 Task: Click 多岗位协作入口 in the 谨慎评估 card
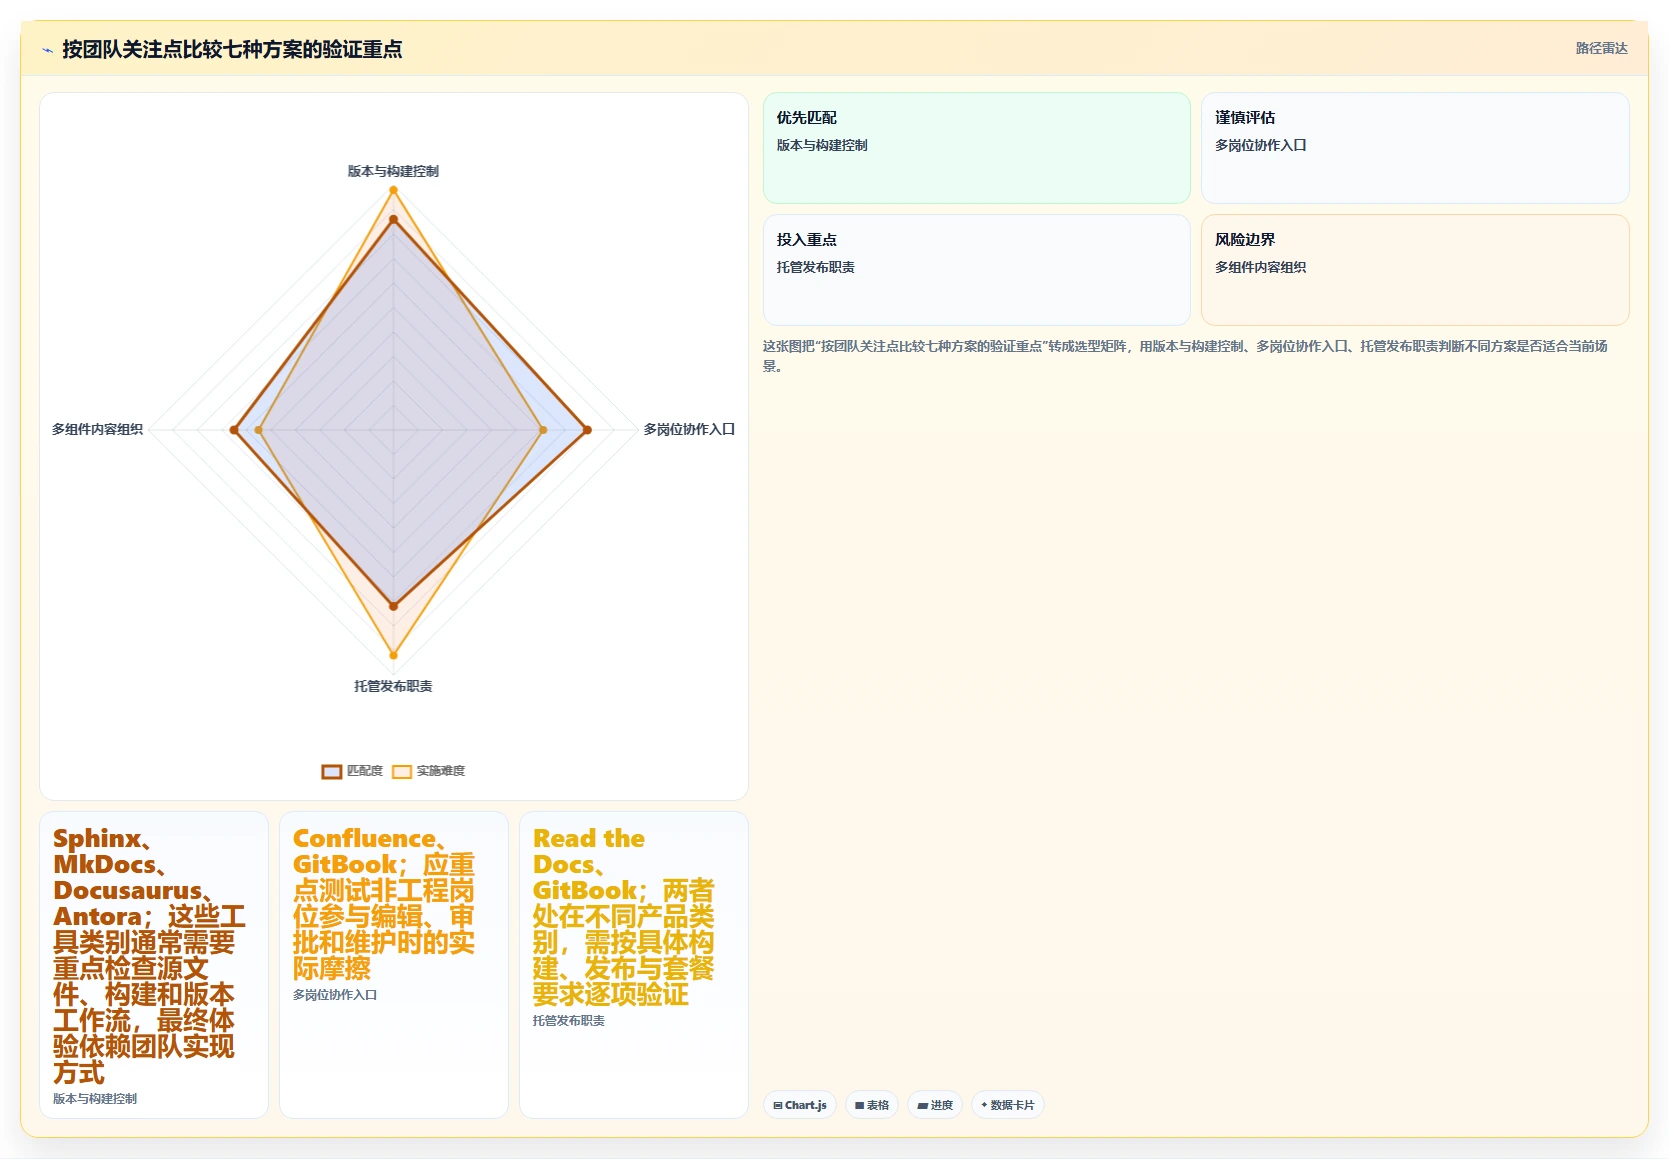[x=1260, y=145]
